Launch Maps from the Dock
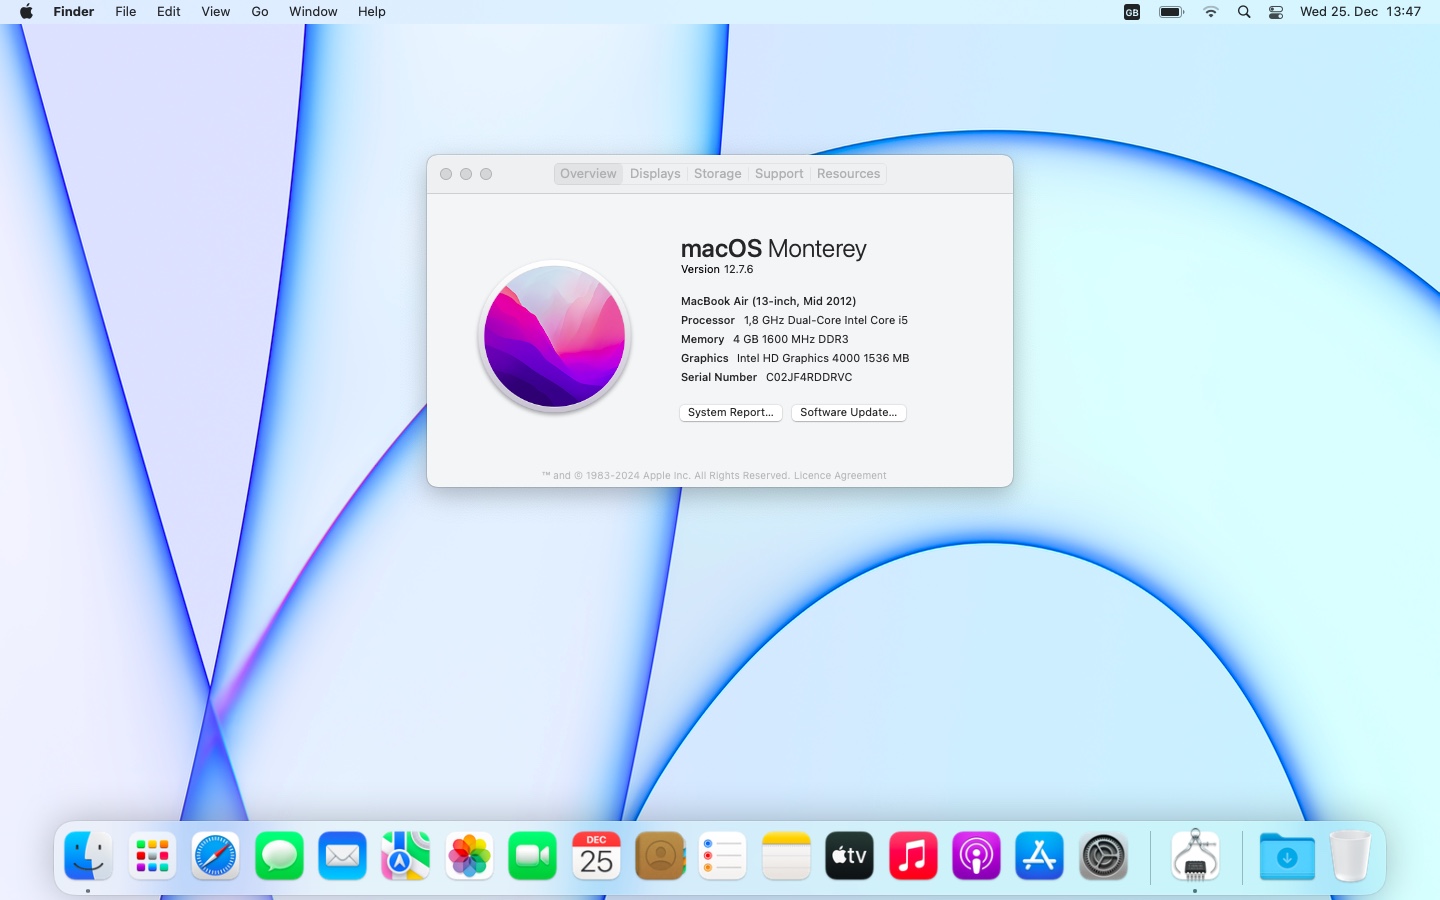 406,856
